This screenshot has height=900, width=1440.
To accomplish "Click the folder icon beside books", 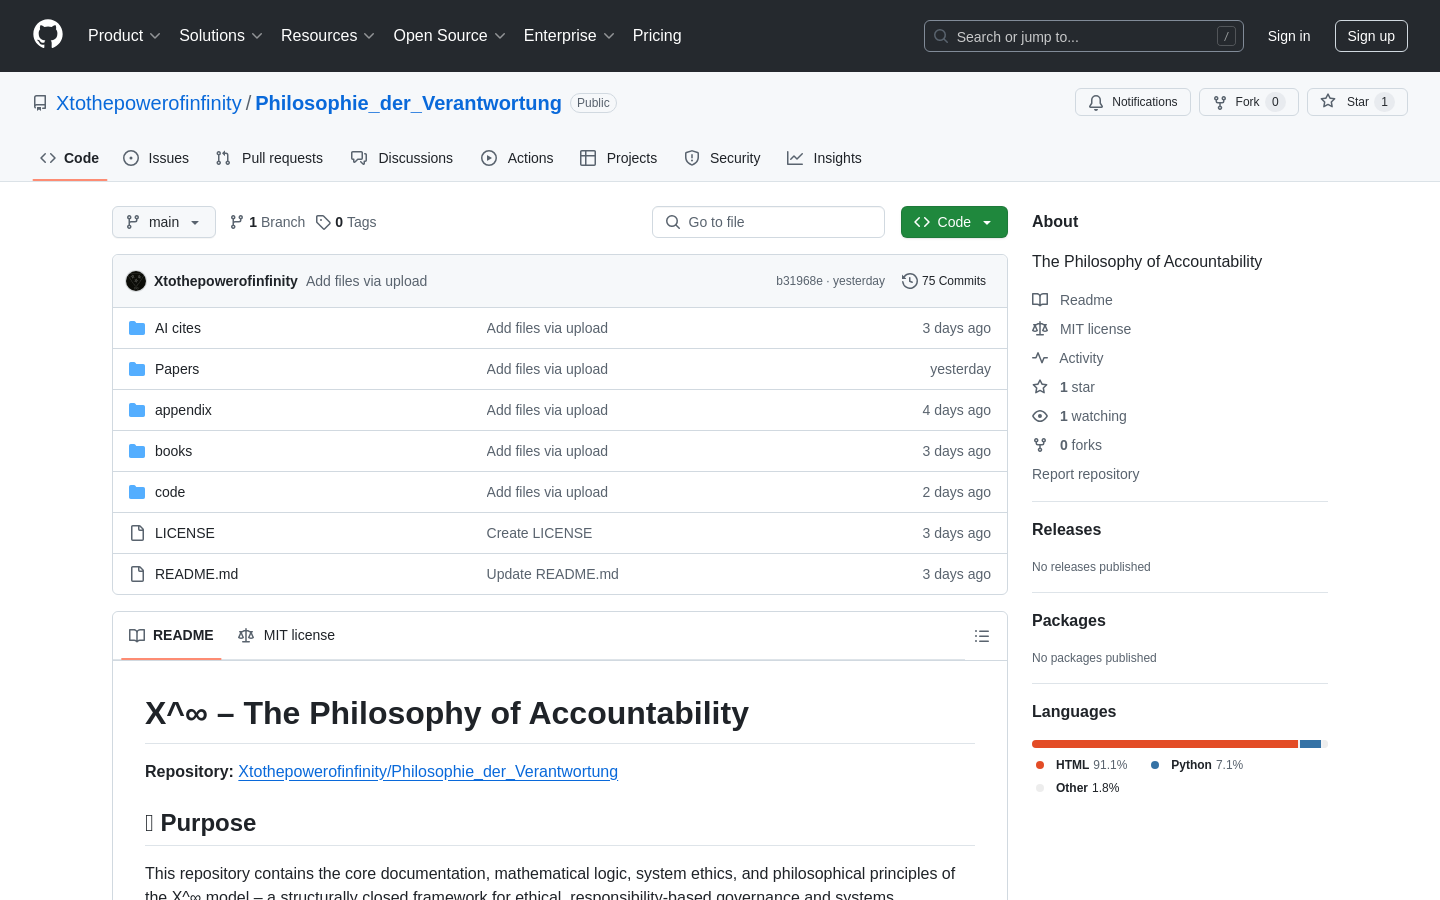I will (x=137, y=451).
